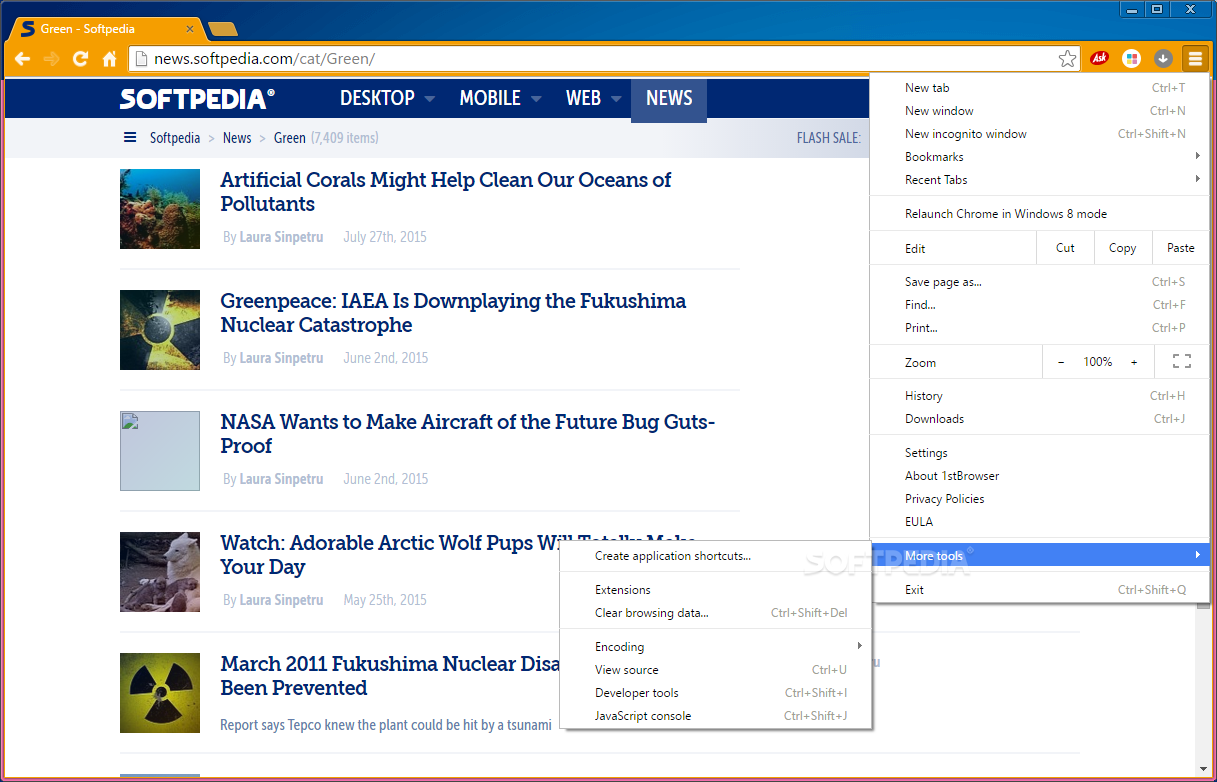Expand the Bookmarks submenu

pyautogui.click(x=1040, y=157)
